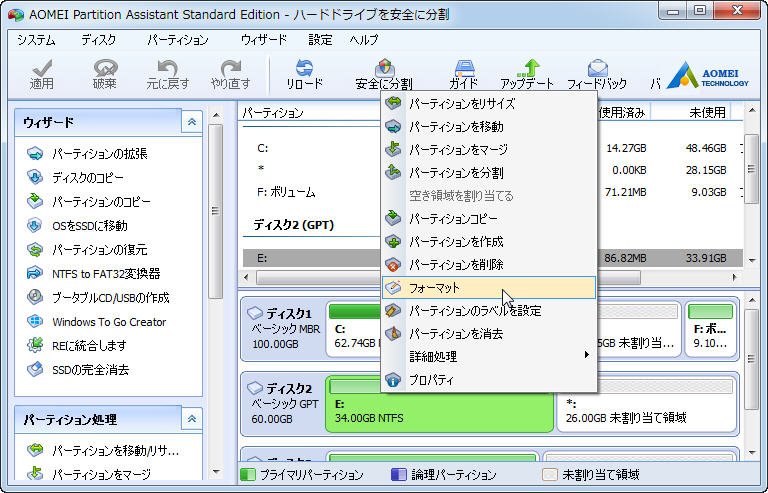Click the プライマリパーティション green legend swatch

247,474
